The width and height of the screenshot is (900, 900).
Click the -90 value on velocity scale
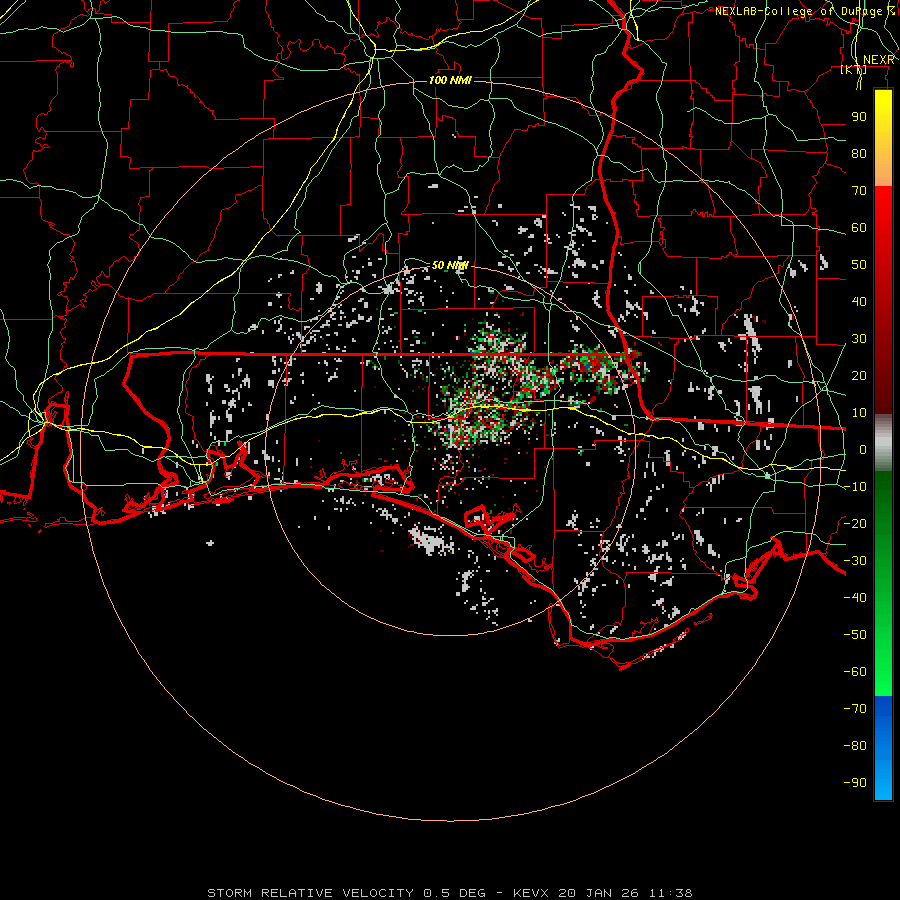[855, 782]
